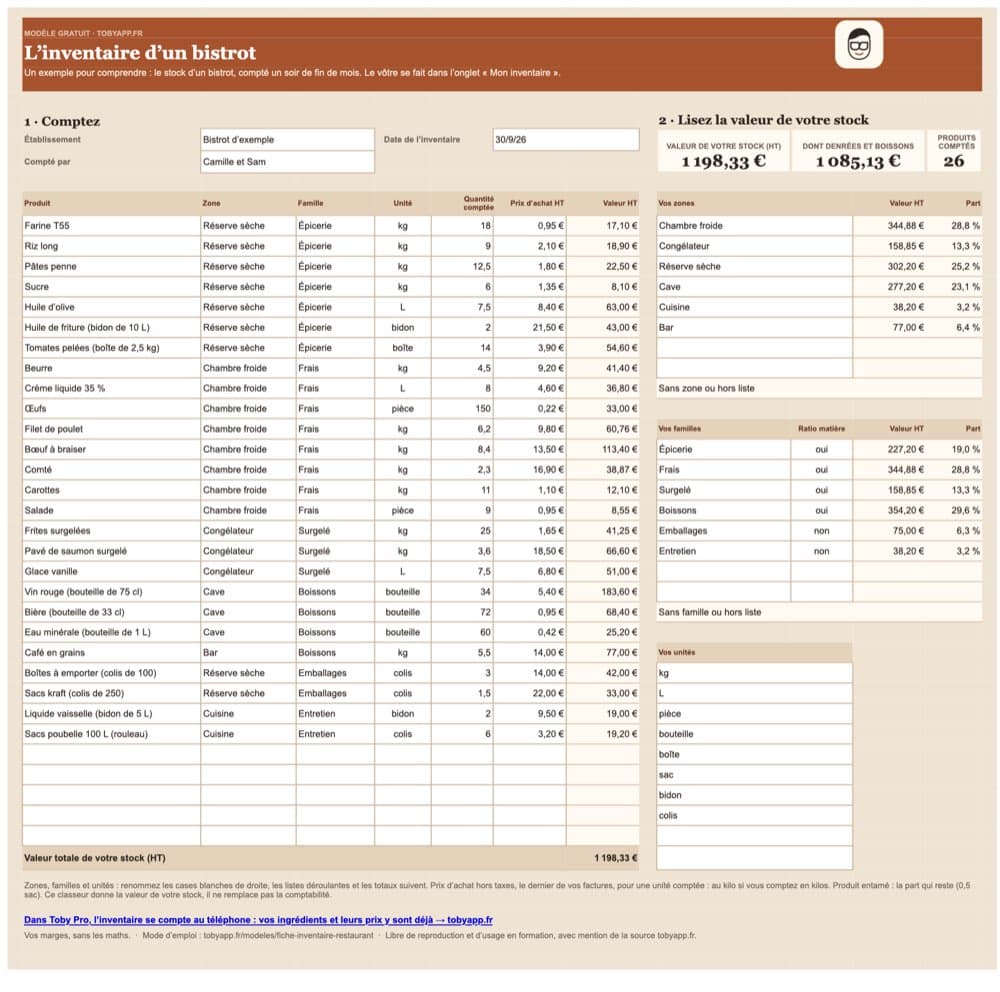Click the stock value total 1 198,33 € card
Viewport: 1000px width, 992px height.
[723, 152]
